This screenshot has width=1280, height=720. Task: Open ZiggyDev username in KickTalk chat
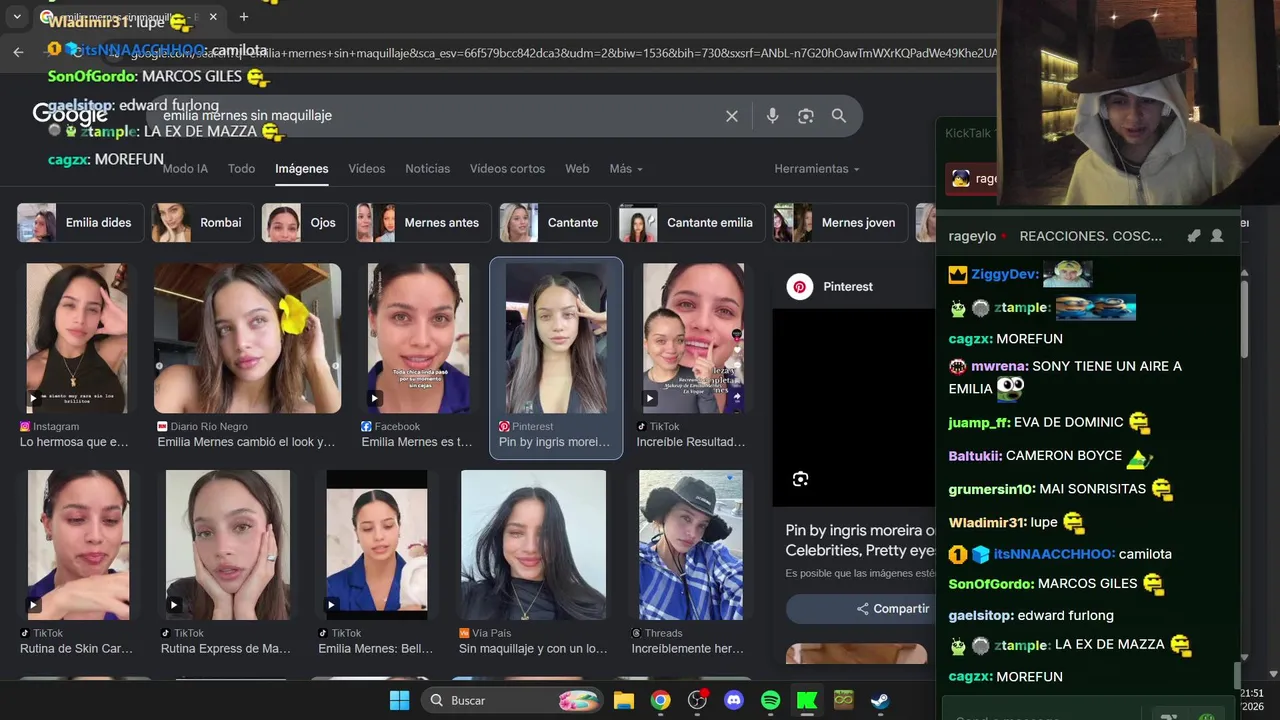pyautogui.click(x=1004, y=274)
